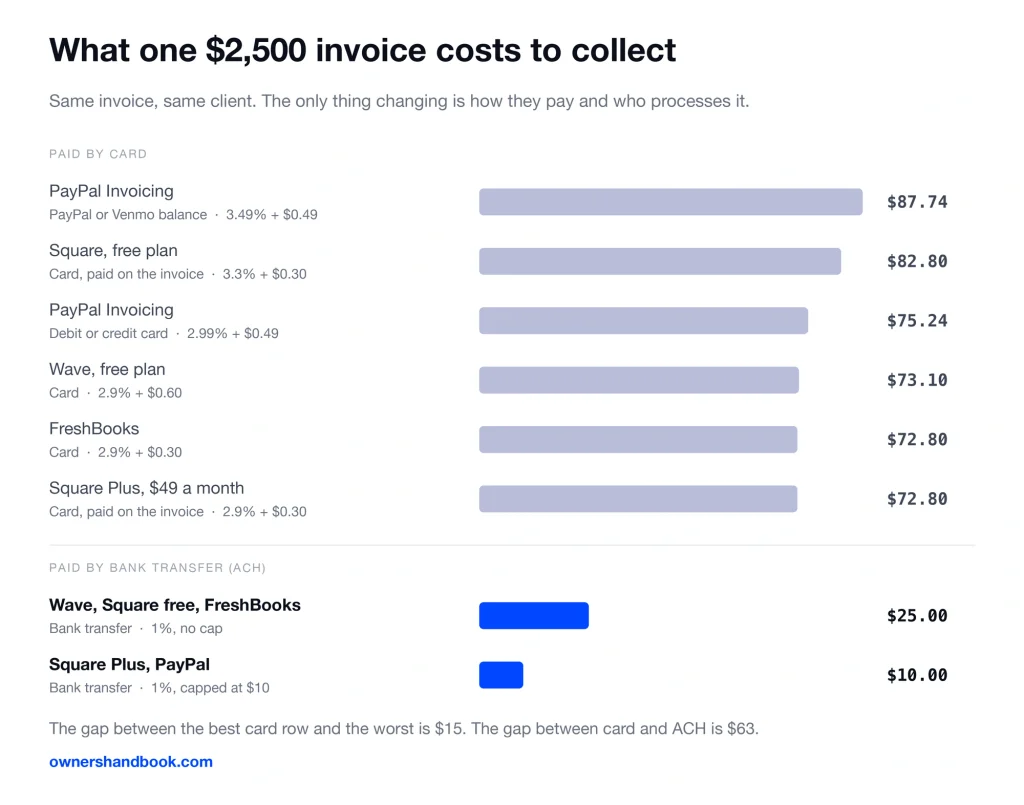
Task: Open the ownershandbook.com link
Action: (x=131, y=761)
